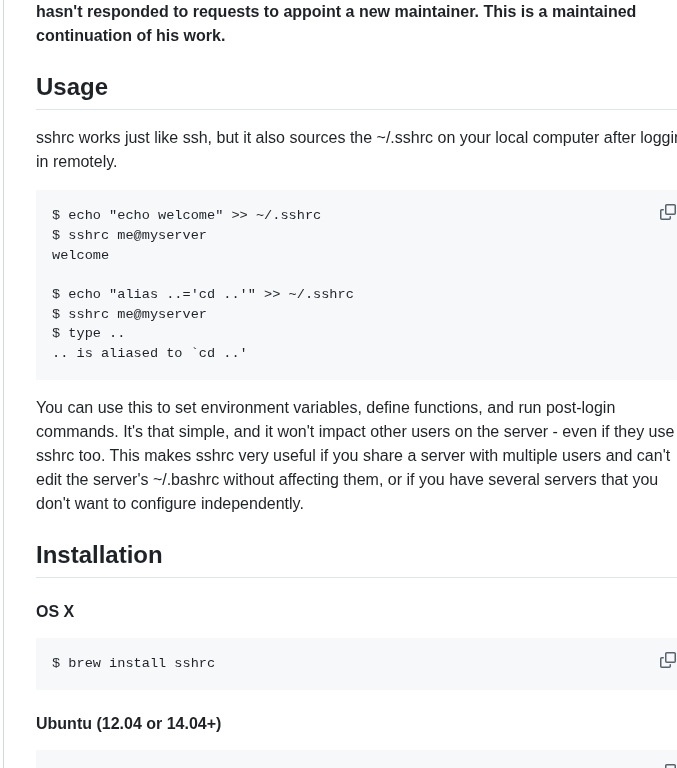
Task: Click the Installation section heading
Action: click(99, 555)
